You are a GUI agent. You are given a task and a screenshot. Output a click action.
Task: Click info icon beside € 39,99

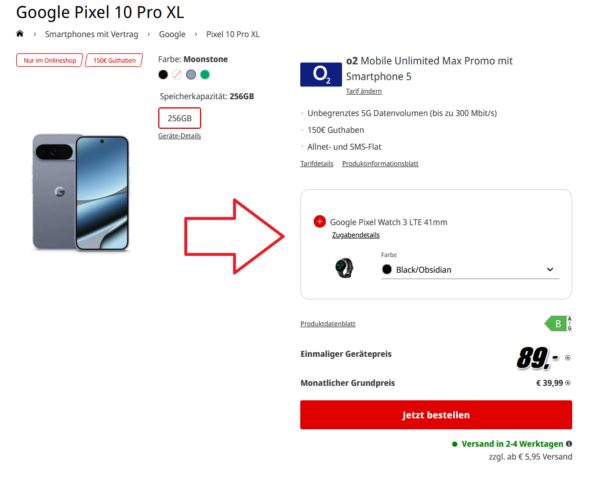567,383
